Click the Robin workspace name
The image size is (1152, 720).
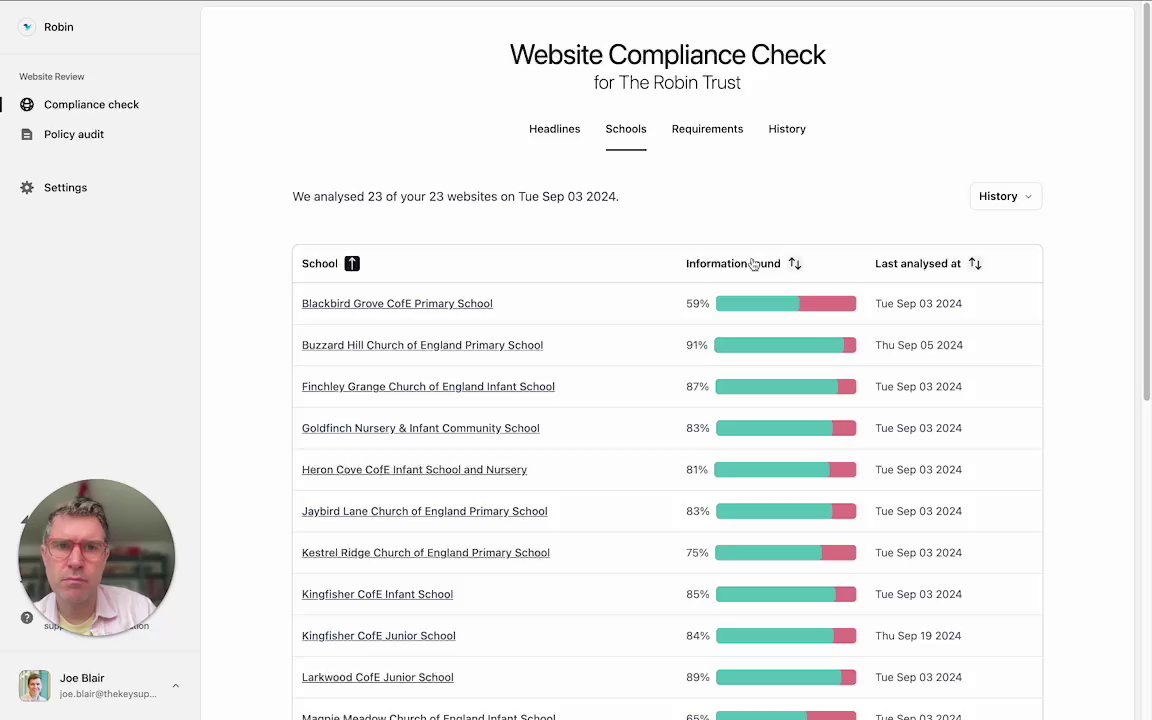59,27
